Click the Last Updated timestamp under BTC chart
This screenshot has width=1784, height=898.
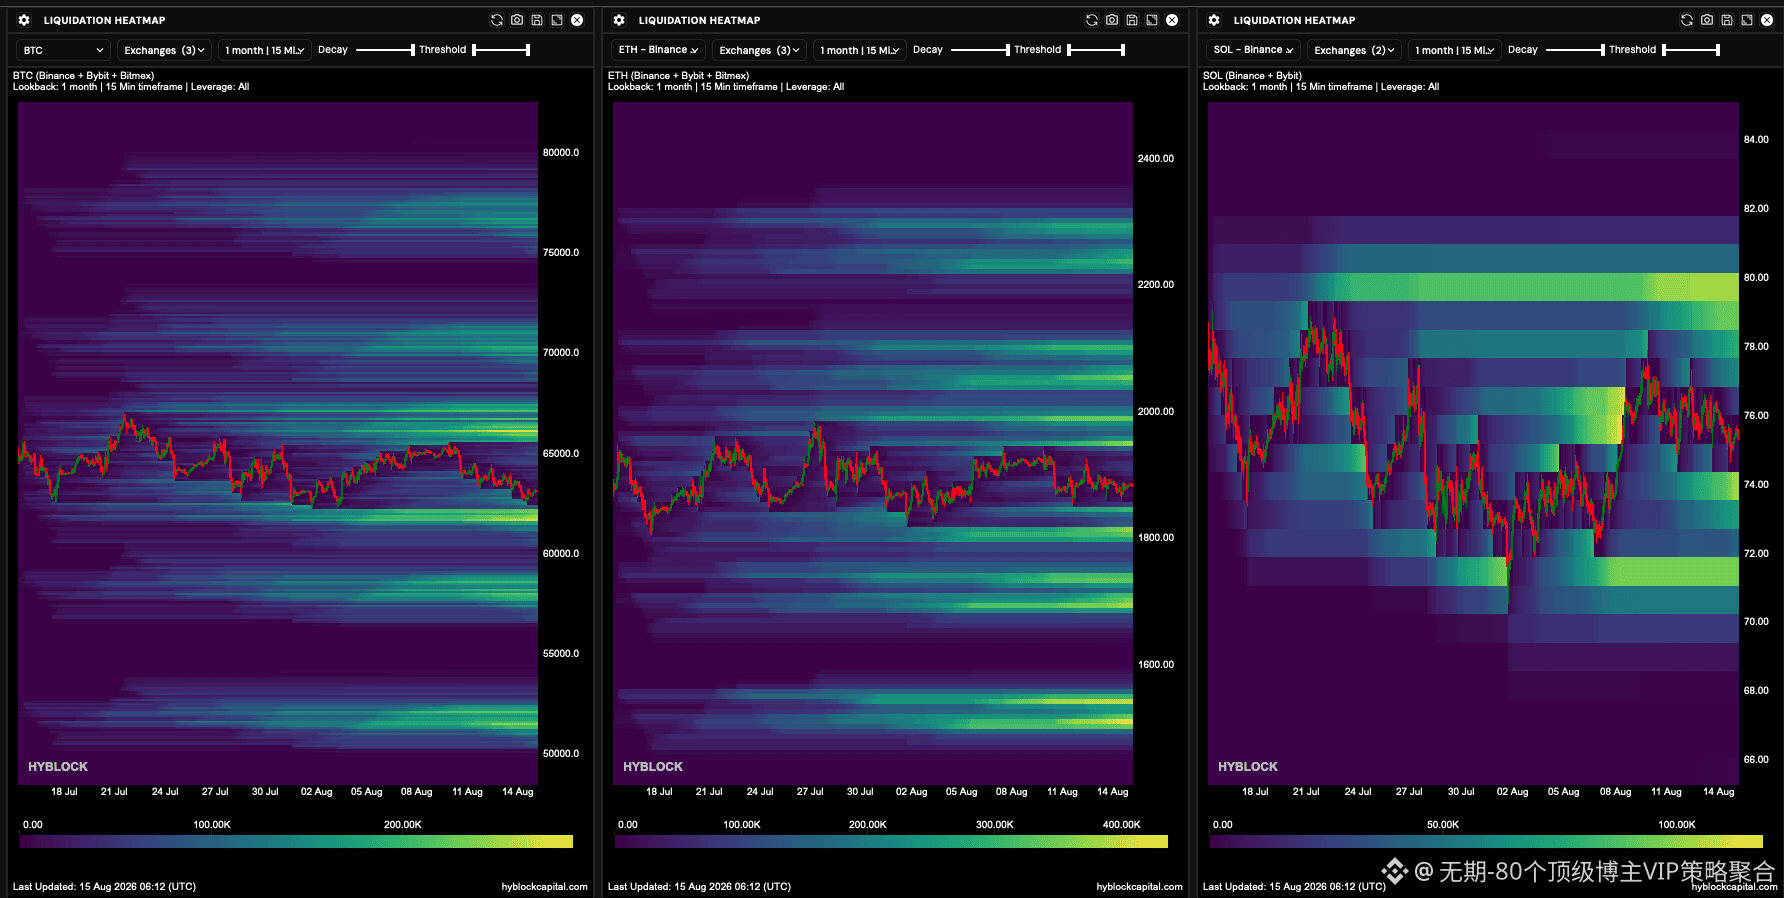[x=104, y=887]
